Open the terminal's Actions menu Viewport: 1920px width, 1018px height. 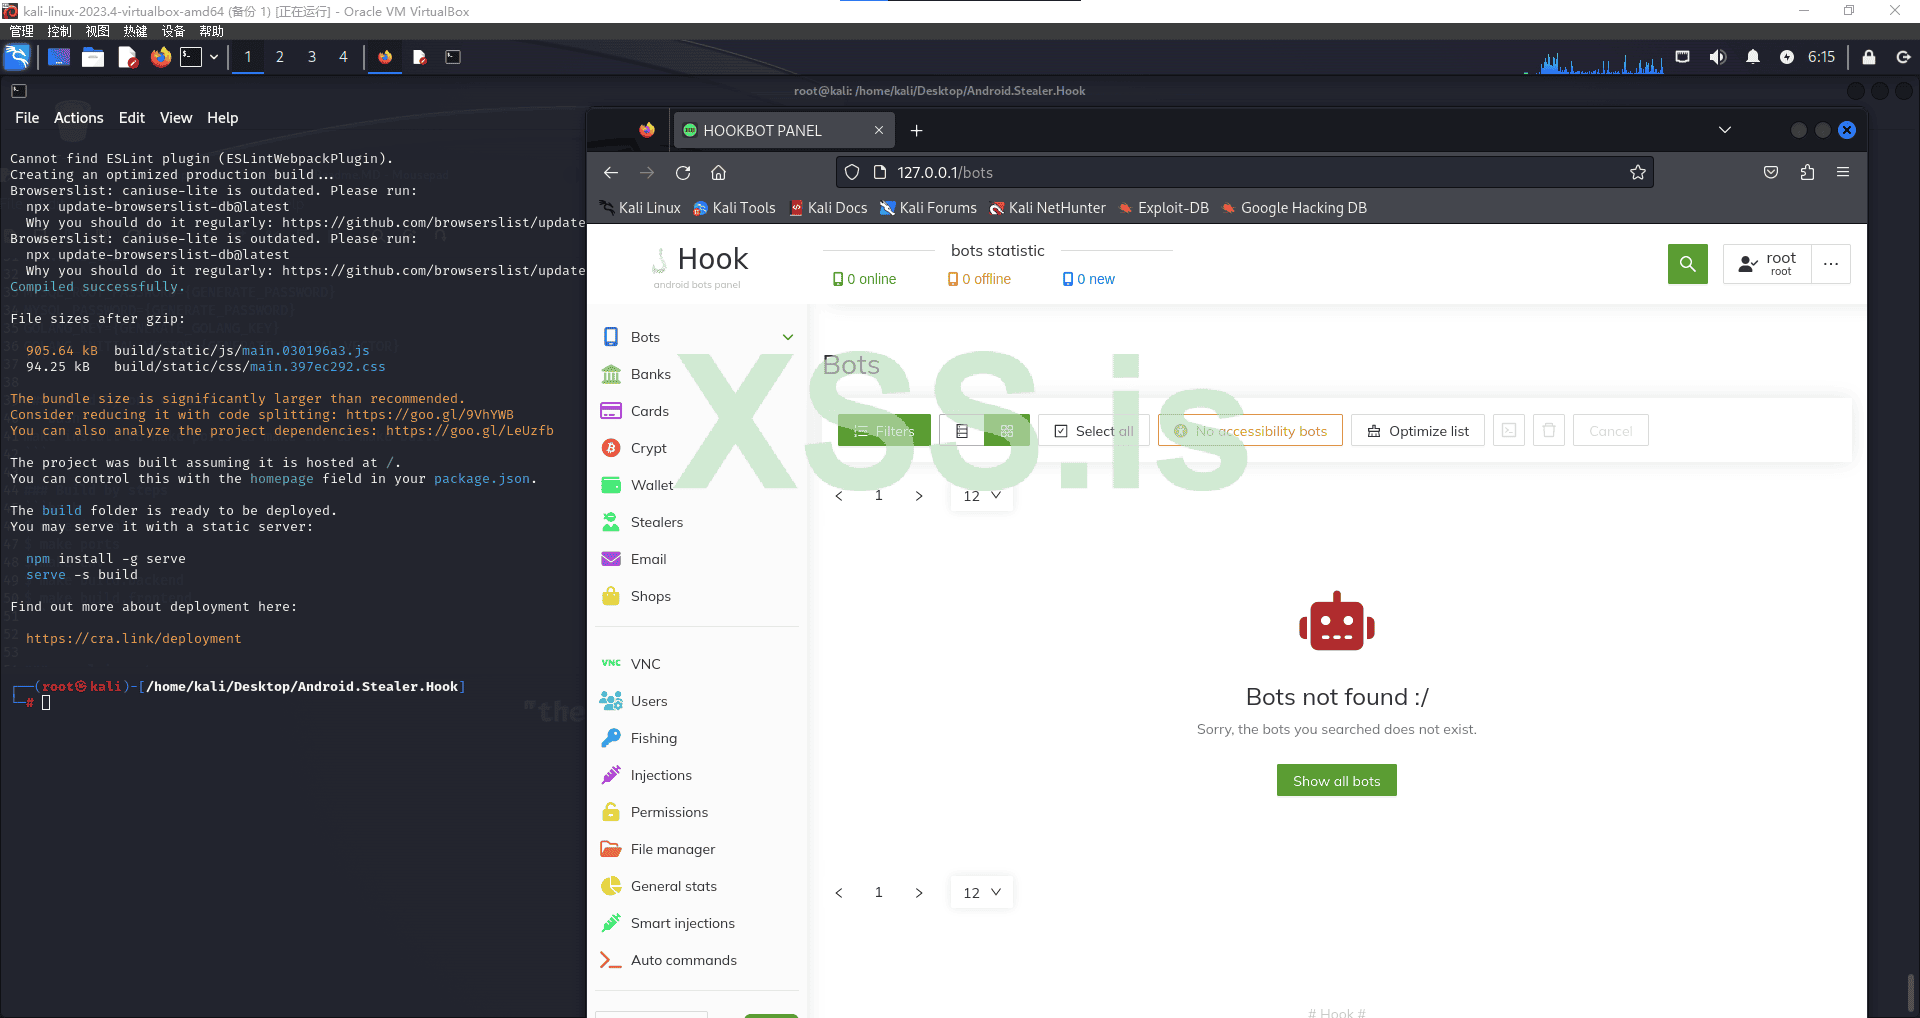pos(79,118)
